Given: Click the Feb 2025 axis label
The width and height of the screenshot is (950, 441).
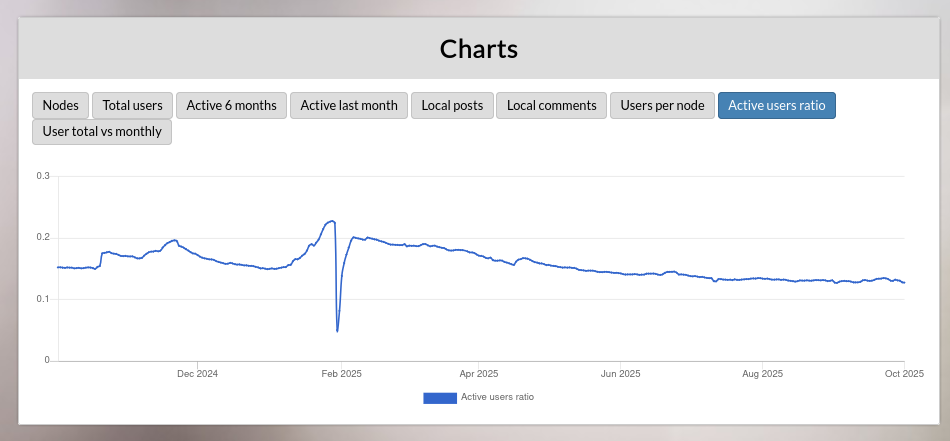Looking at the screenshot, I should pos(341,374).
